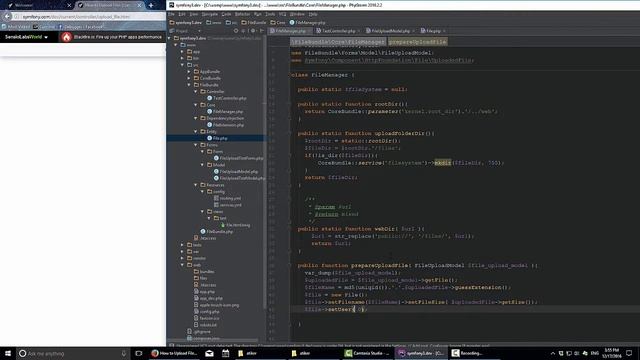Image resolution: width=640 pixels, height=360 pixels.
Task: Select services.yml in config folder
Action: coord(228,205)
